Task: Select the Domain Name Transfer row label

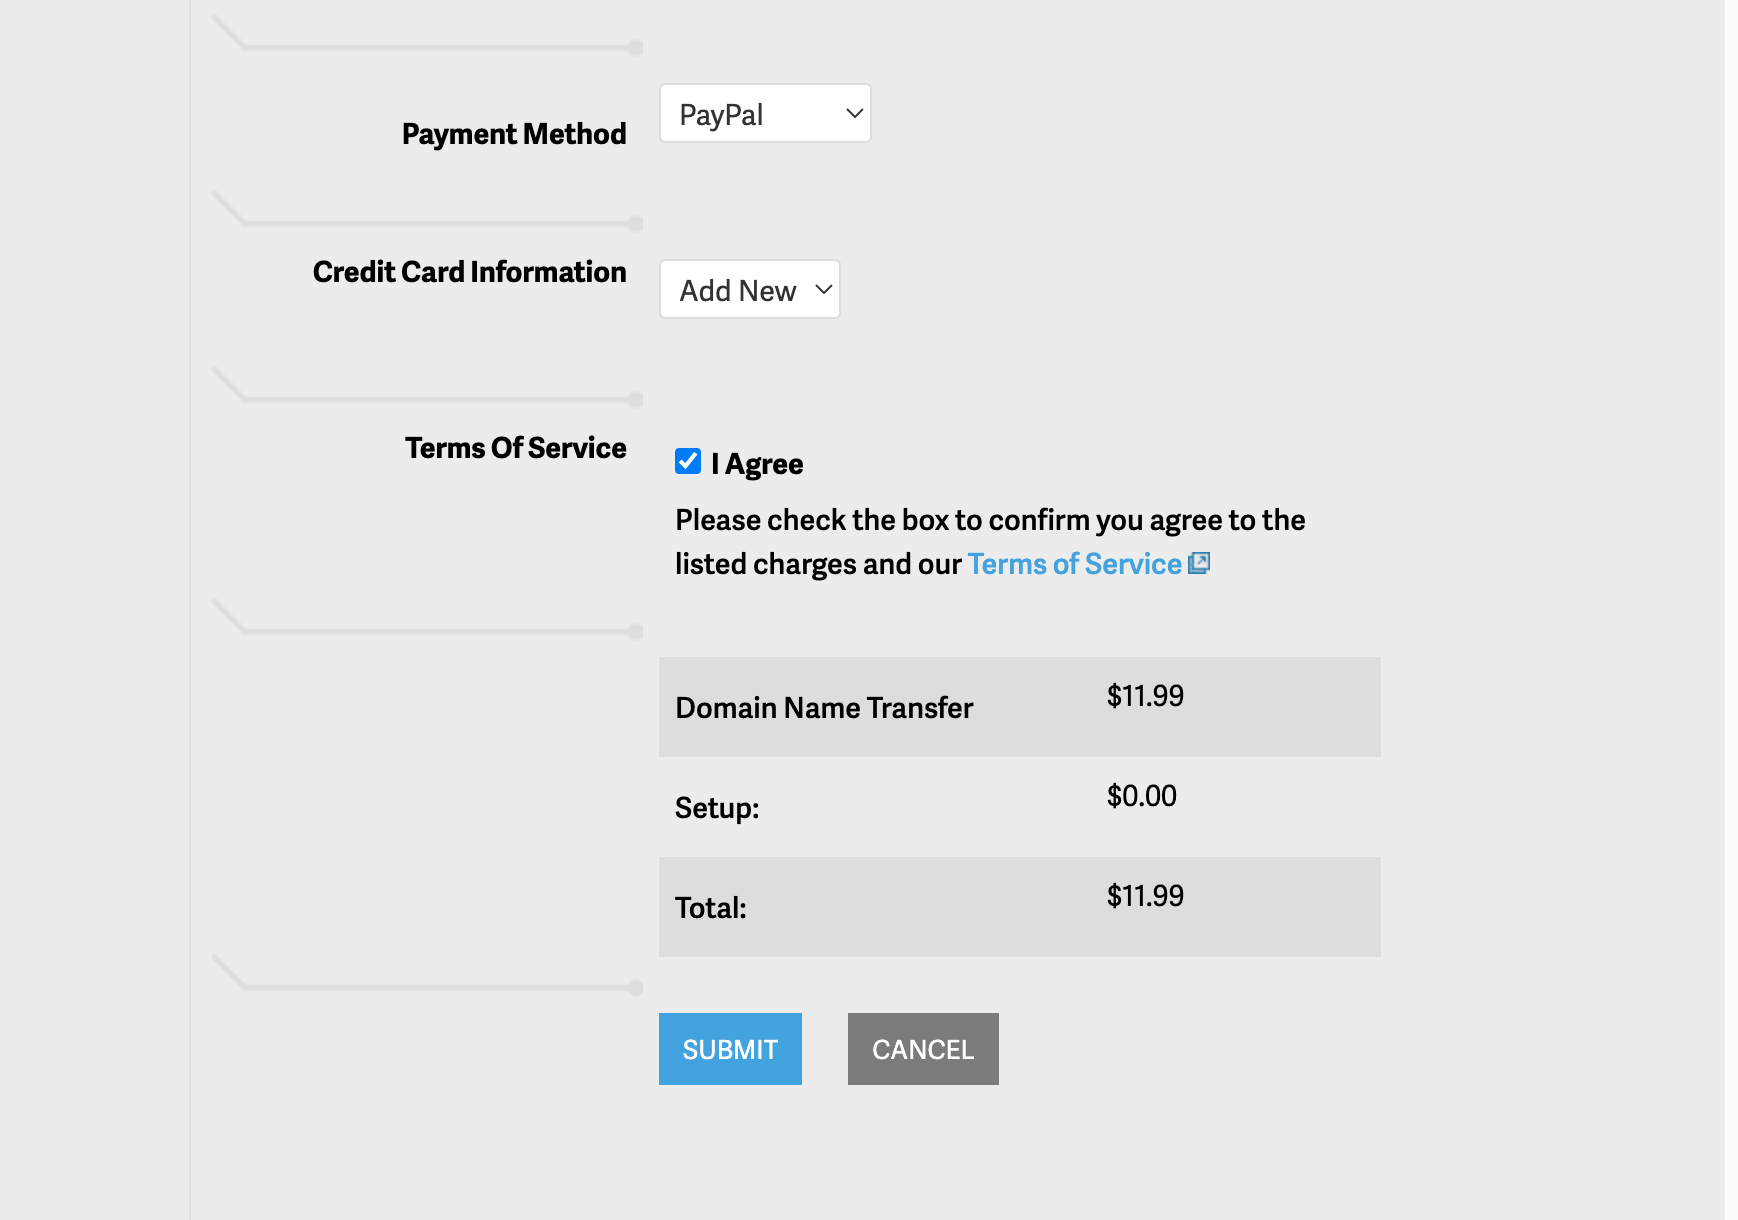Action: 824,708
